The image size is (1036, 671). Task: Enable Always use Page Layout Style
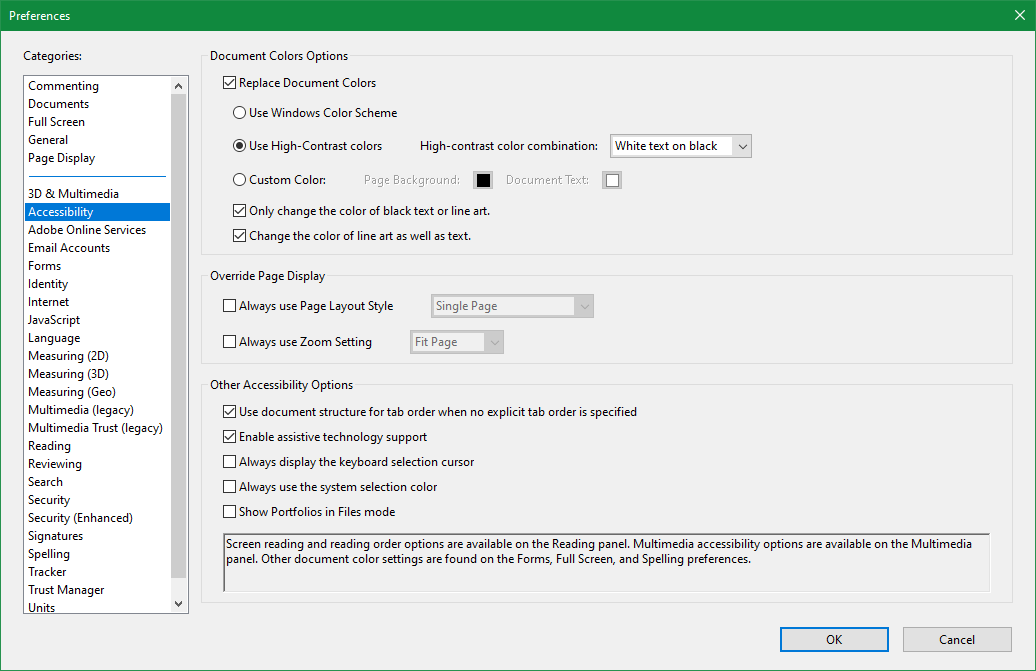tap(229, 306)
